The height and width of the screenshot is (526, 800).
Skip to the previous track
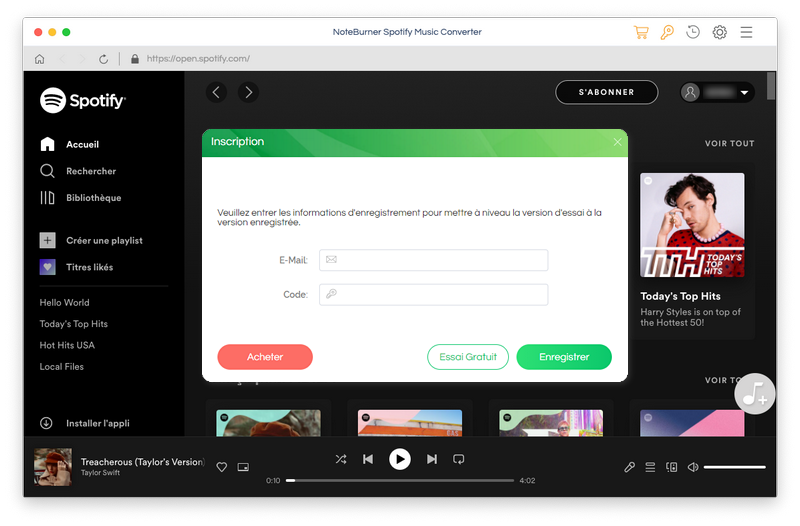pos(368,459)
